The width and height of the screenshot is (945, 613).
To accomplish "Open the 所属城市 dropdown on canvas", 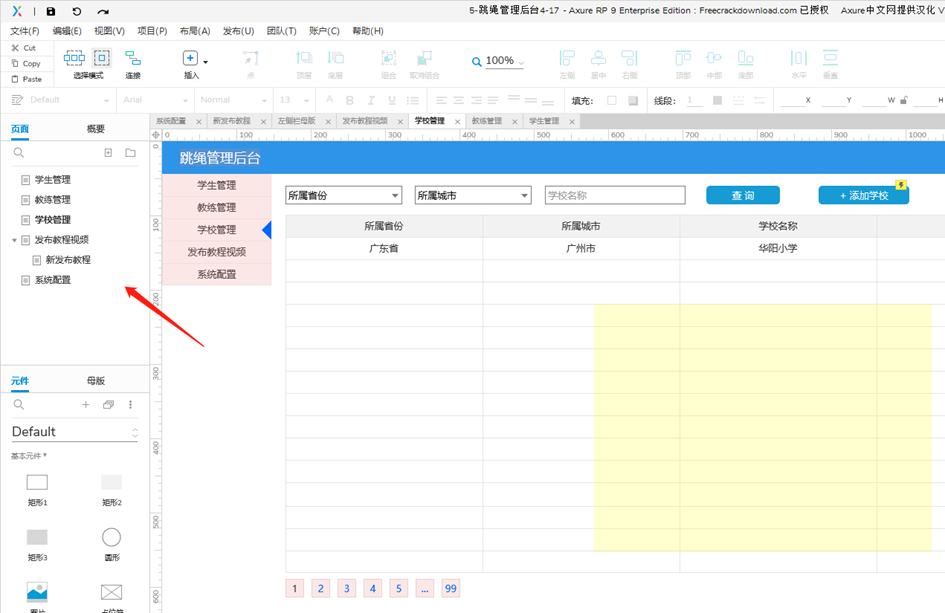I will coord(473,195).
